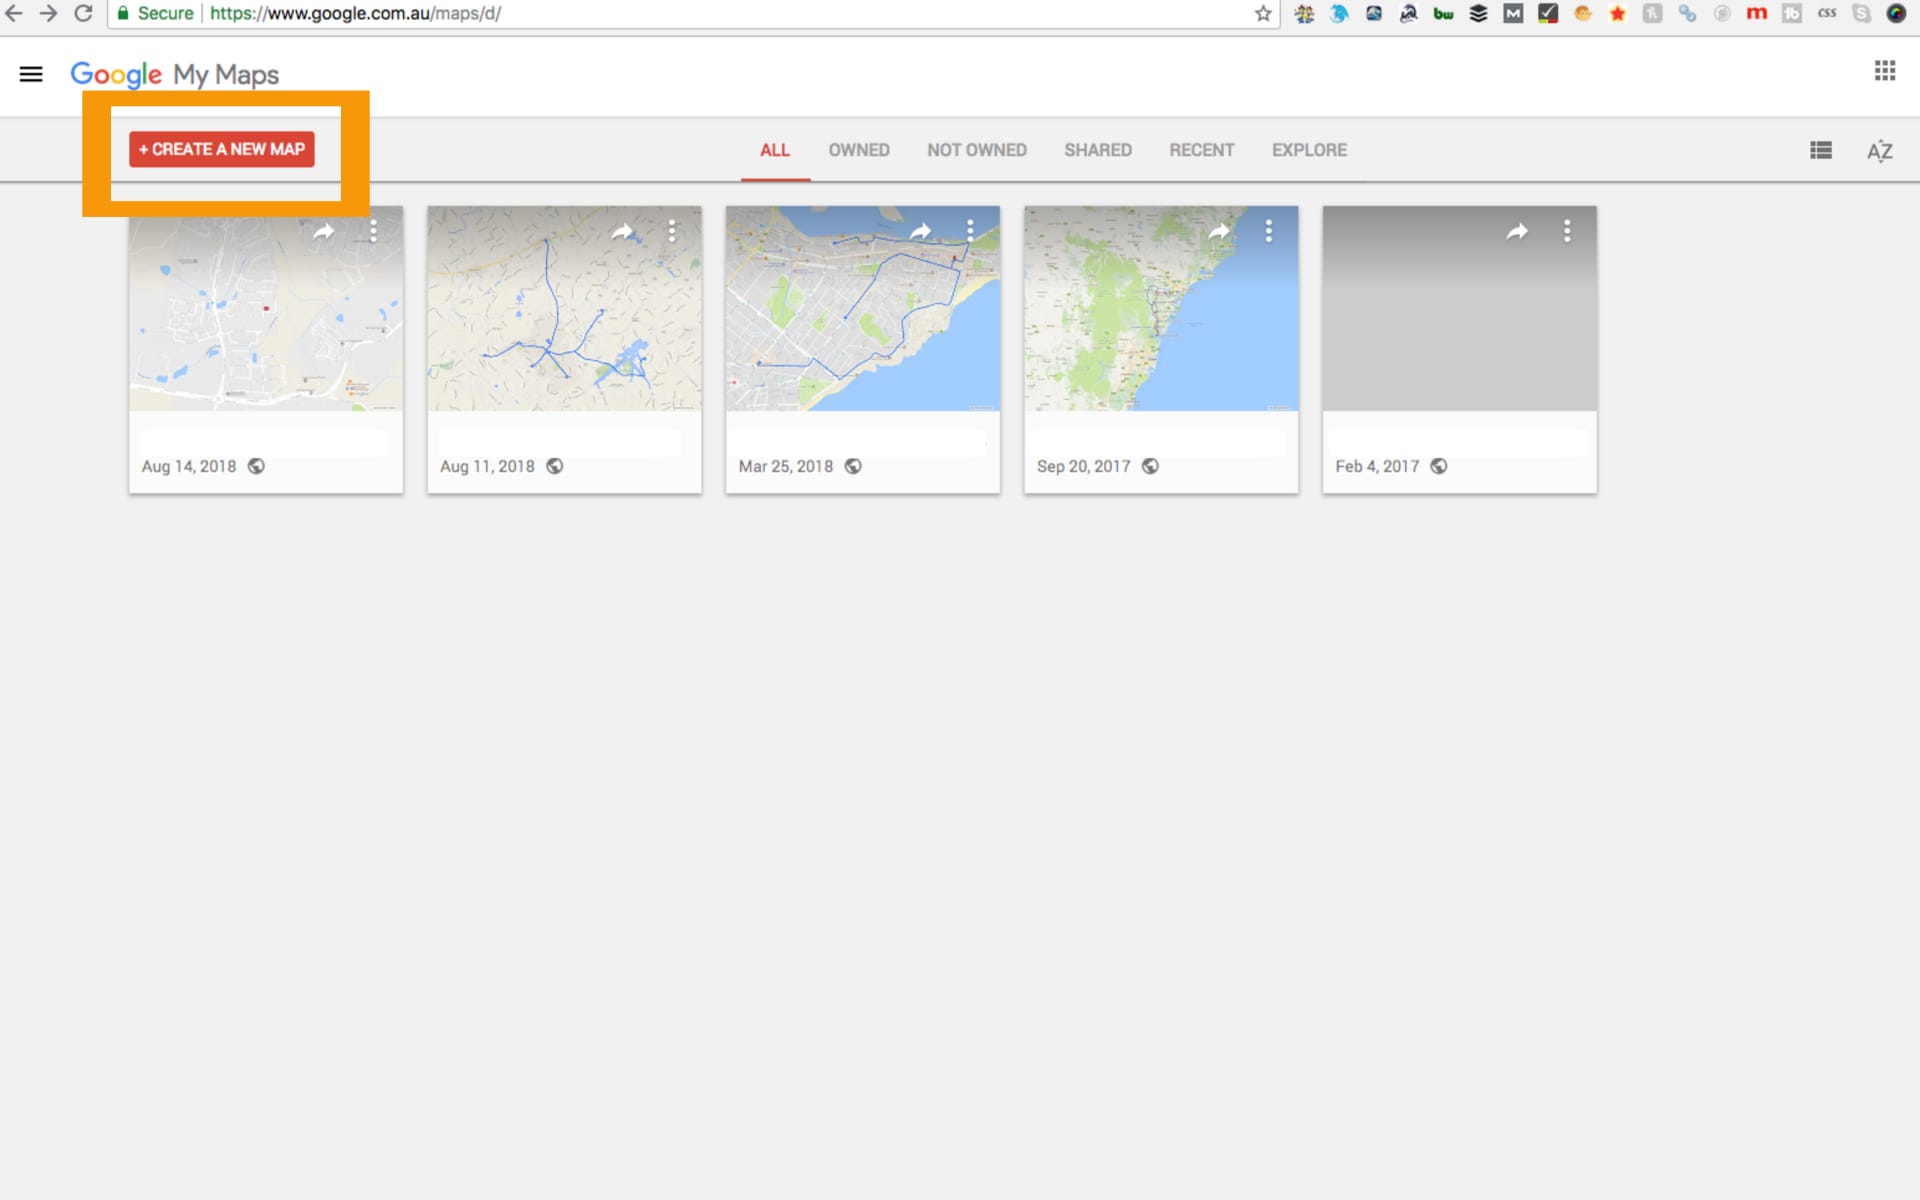Click the public globe icon beside Sep 20, 2017
1920x1200 pixels.
pyautogui.click(x=1150, y=466)
